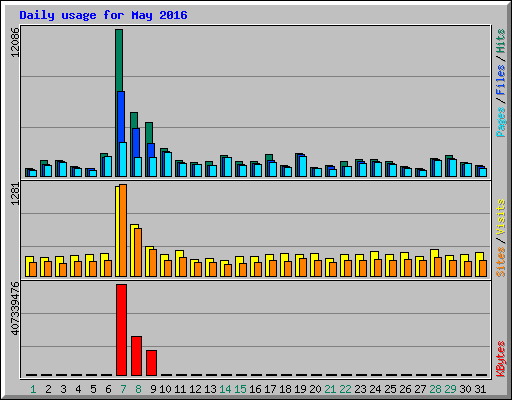
Task: Click green day label 28 on the x-axis
Action: (435, 389)
